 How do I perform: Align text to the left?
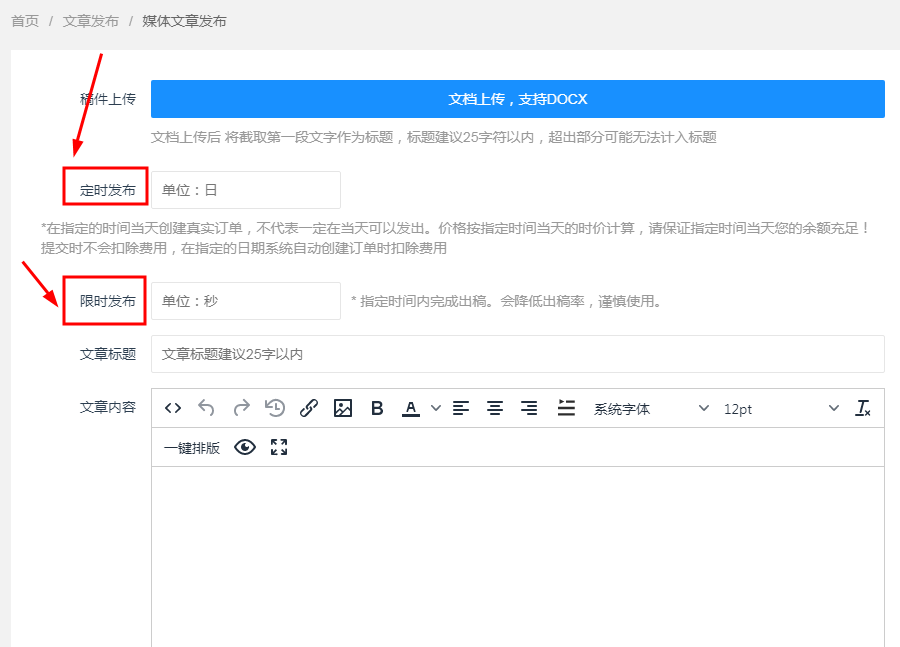pyautogui.click(x=461, y=408)
